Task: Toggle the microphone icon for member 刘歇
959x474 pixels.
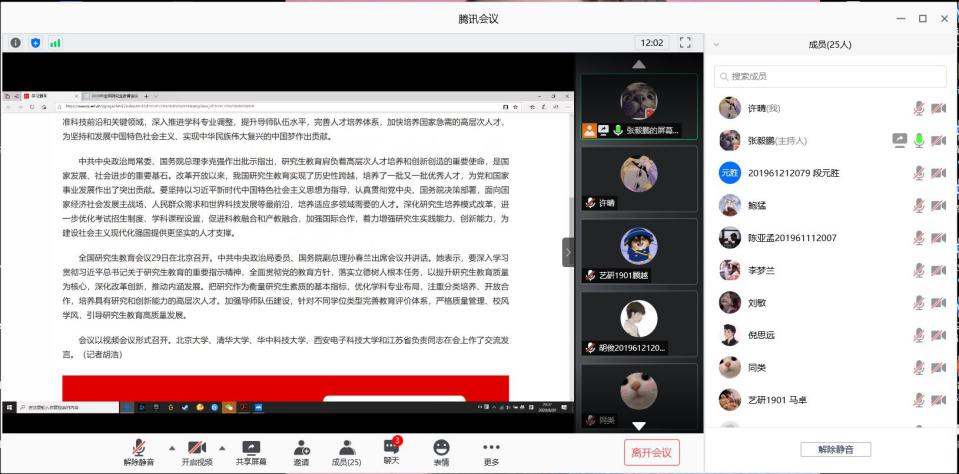Action: coord(918,303)
